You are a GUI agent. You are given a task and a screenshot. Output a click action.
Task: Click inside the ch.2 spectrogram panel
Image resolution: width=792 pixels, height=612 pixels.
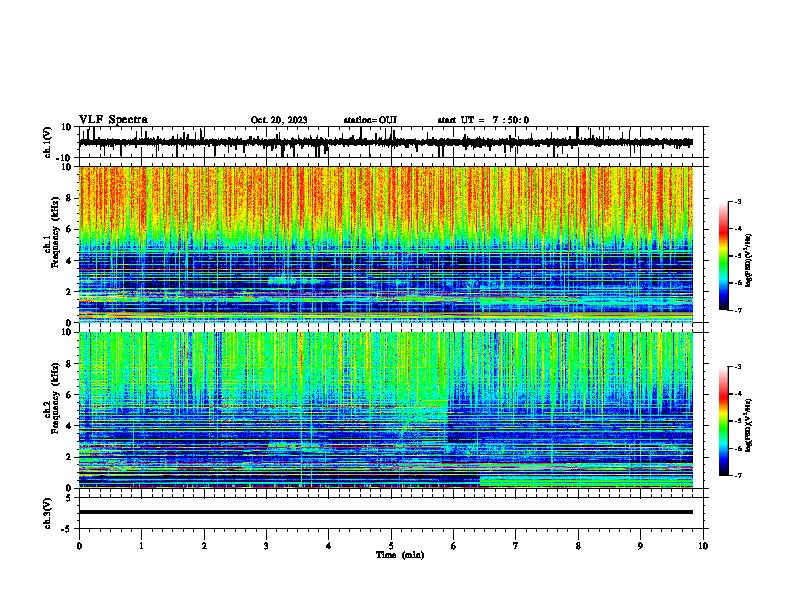386,410
